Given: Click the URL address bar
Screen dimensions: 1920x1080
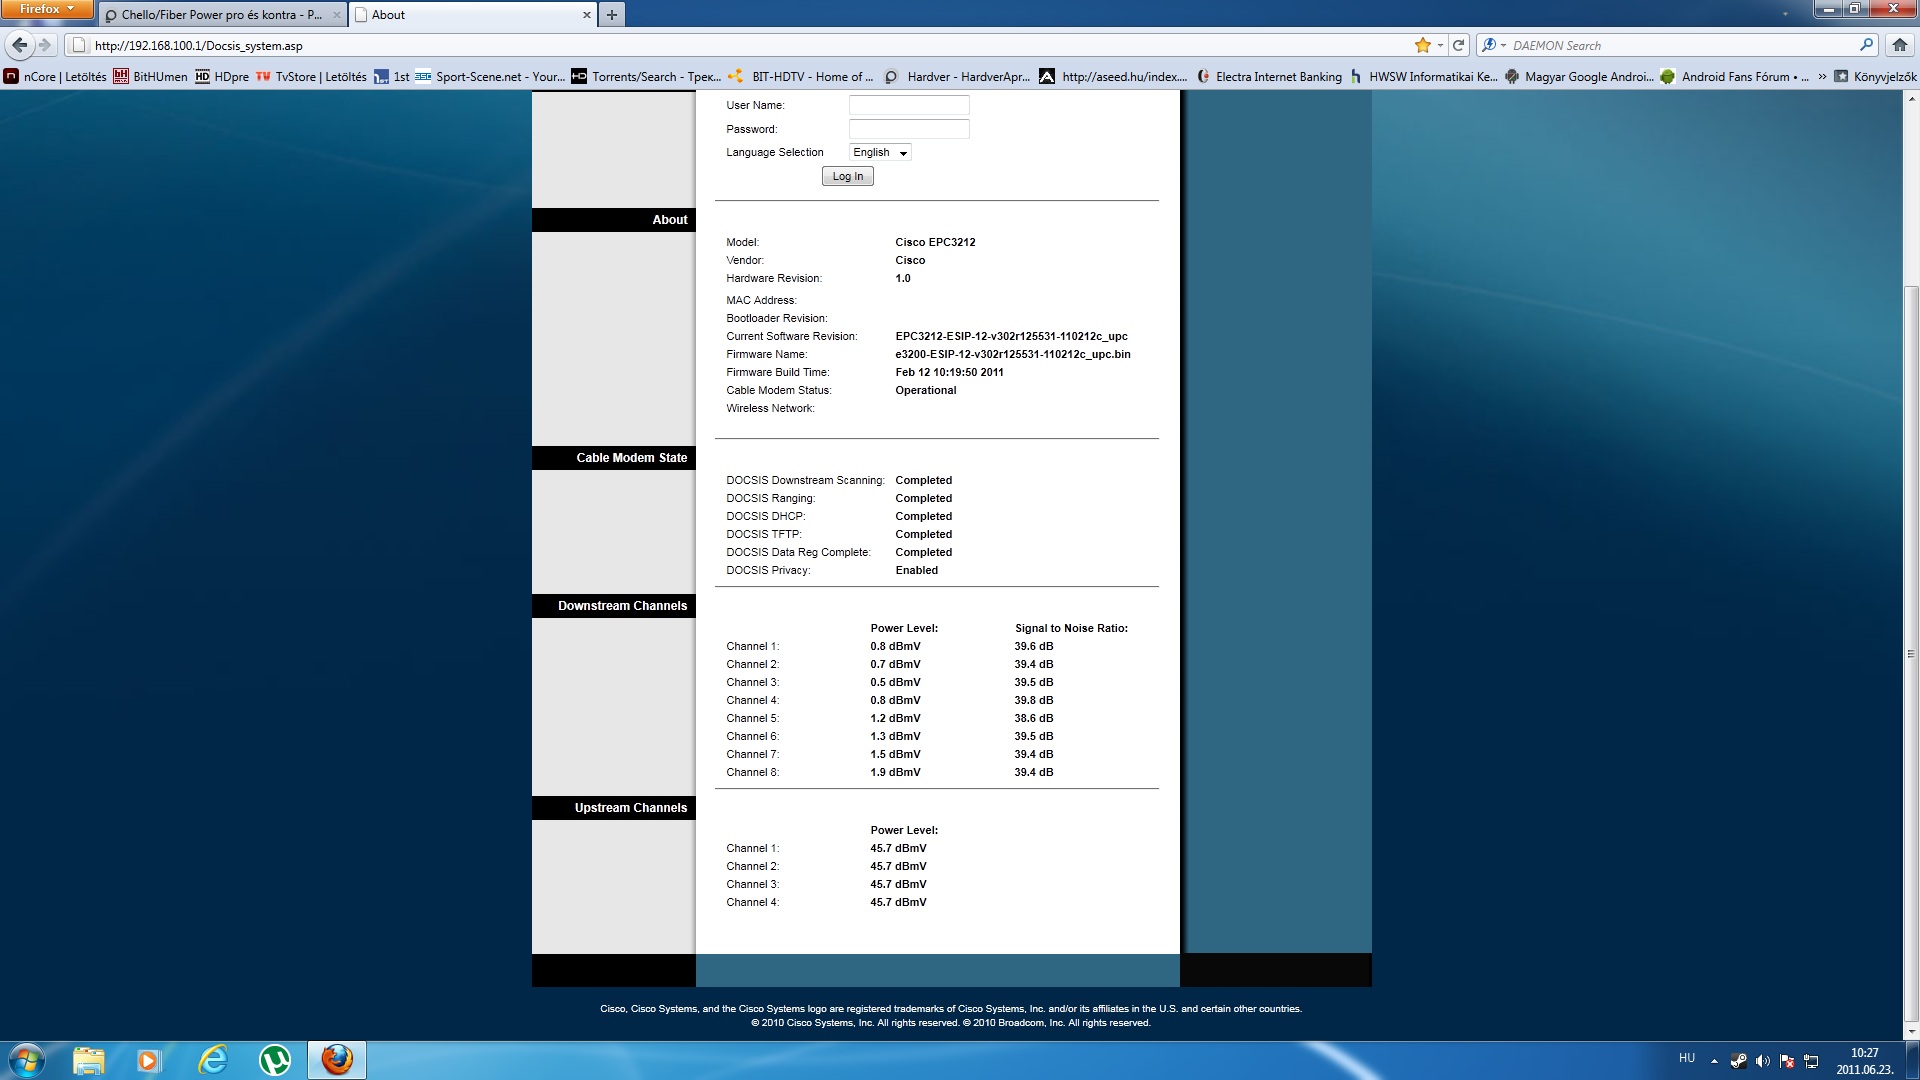Looking at the screenshot, I should [740, 45].
